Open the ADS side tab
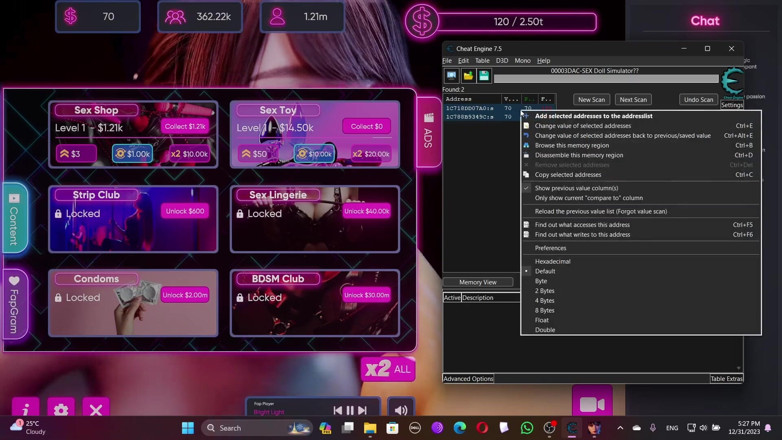782x440 pixels. click(428, 132)
